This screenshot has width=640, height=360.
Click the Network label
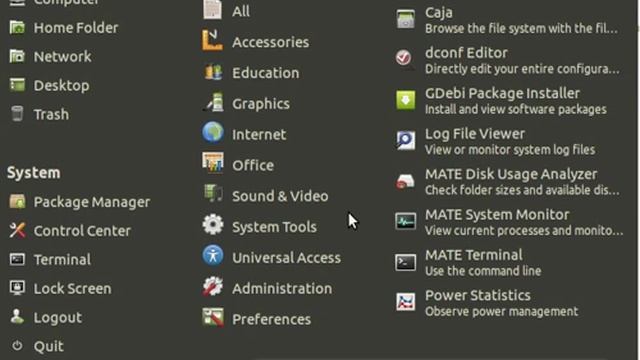tap(62, 57)
